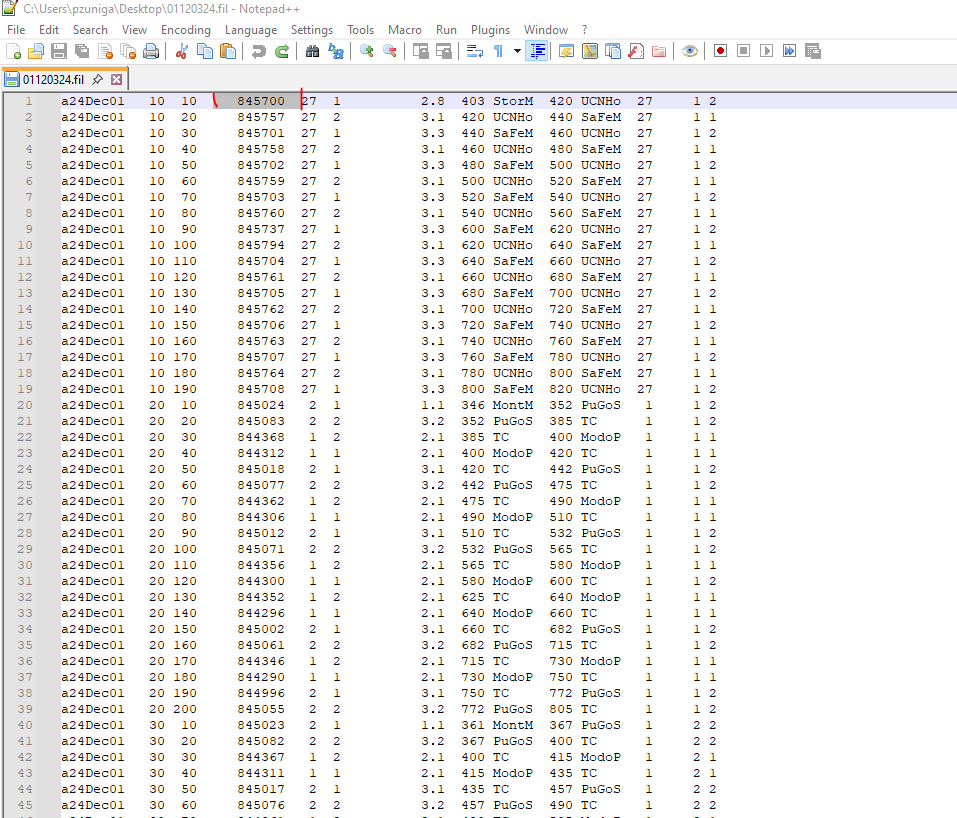Image resolution: width=957 pixels, height=818 pixels.
Task: Run the macro multiple times
Action: click(789, 51)
